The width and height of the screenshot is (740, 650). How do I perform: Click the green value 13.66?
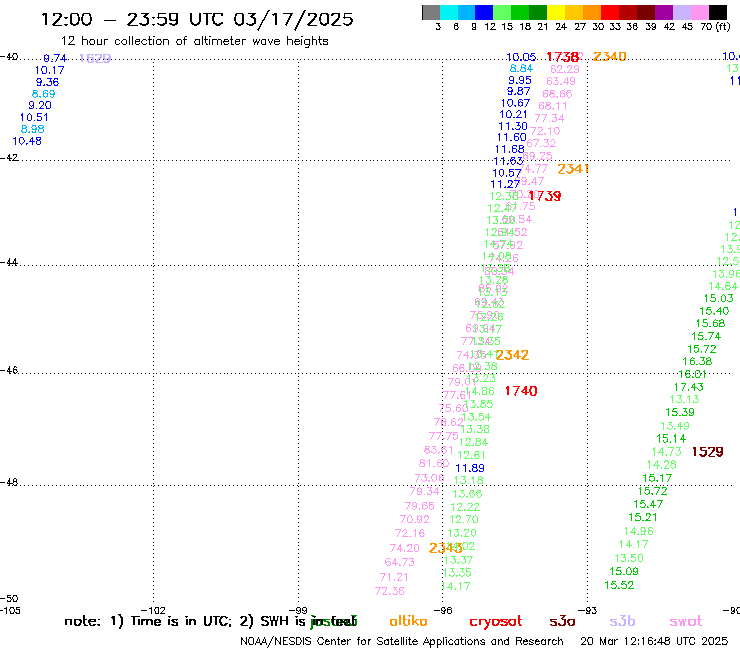point(467,494)
